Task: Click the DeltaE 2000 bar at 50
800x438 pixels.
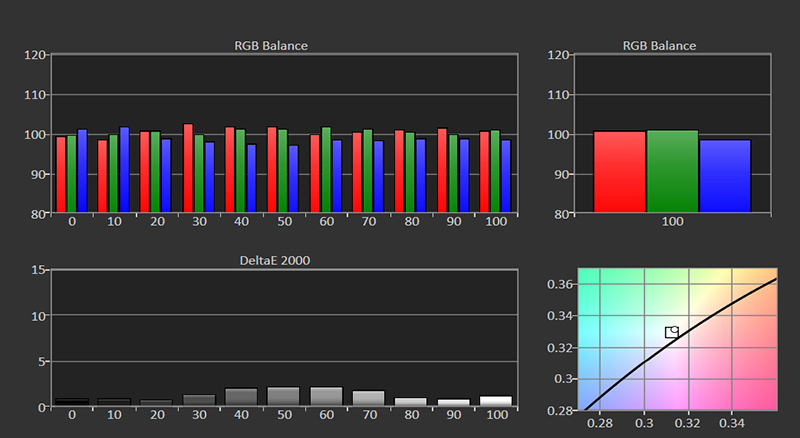Action: pyautogui.click(x=283, y=397)
